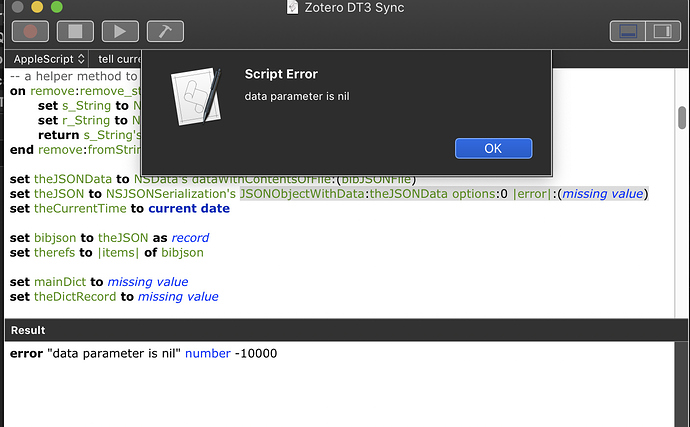Click 'theDictRecord' variable in the code

tap(75, 297)
